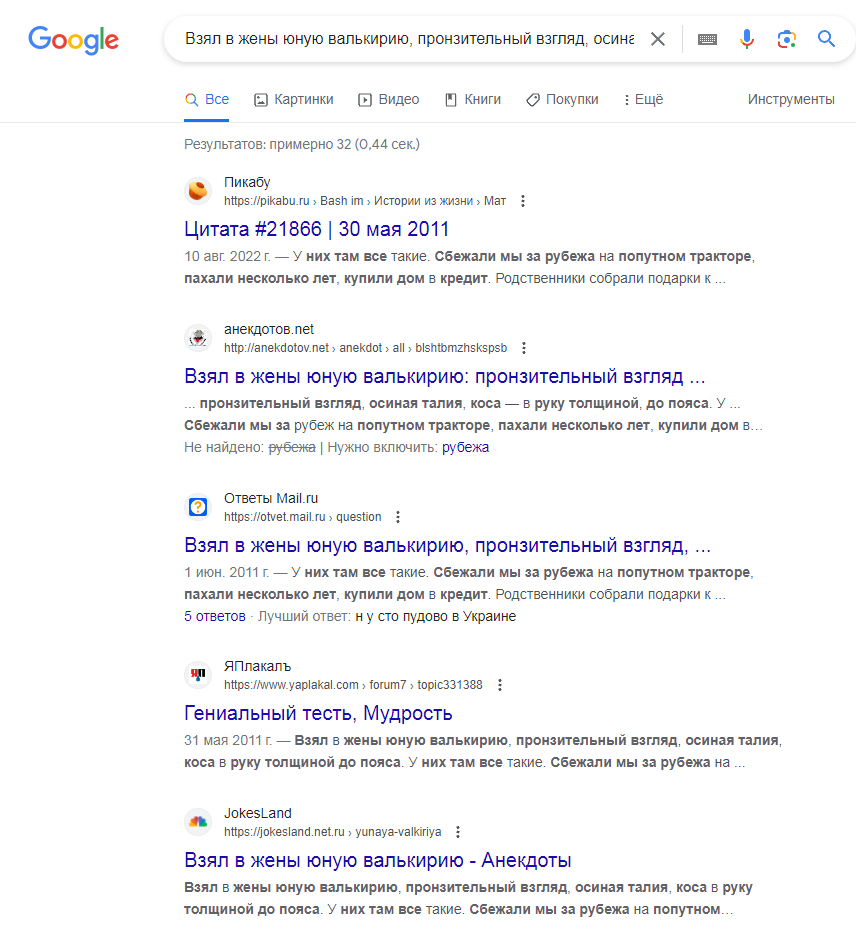Switch to the Картинки tab
Screen dimensions: 856x952
[x=293, y=99]
